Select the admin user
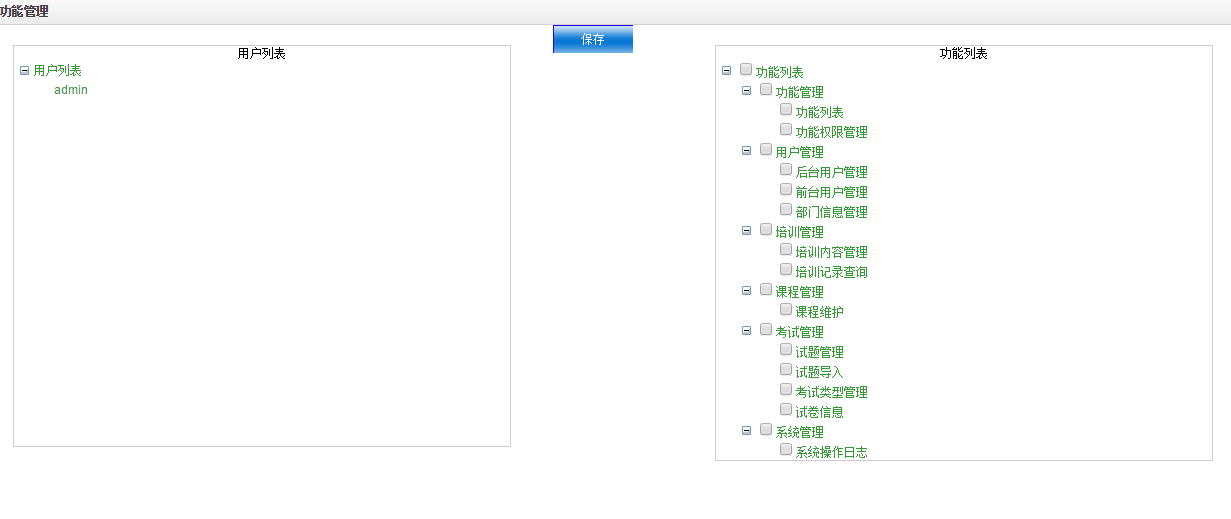This screenshot has width=1231, height=519. click(x=71, y=90)
